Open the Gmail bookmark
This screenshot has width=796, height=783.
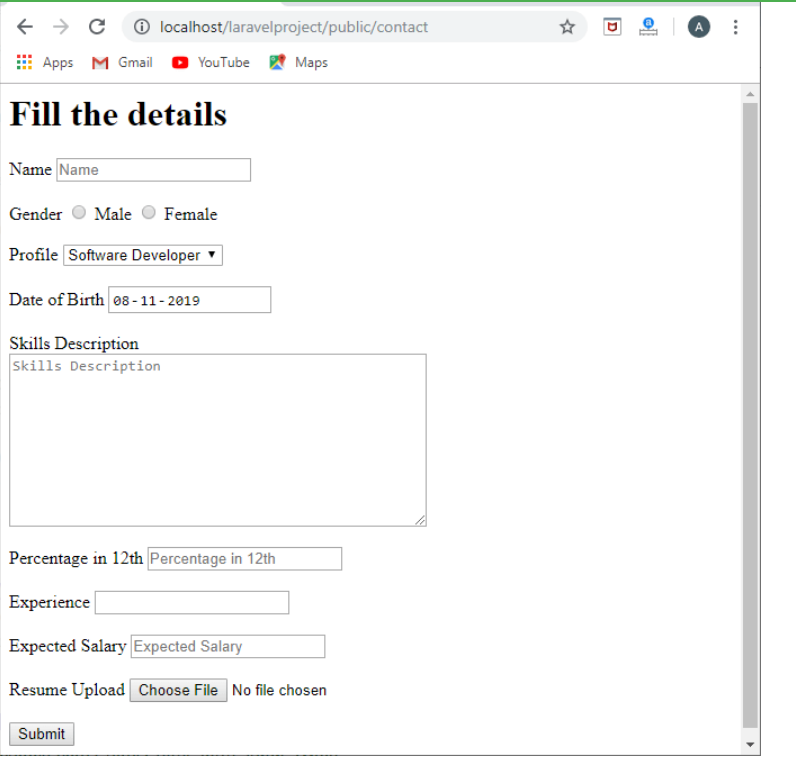click(122, 62)
